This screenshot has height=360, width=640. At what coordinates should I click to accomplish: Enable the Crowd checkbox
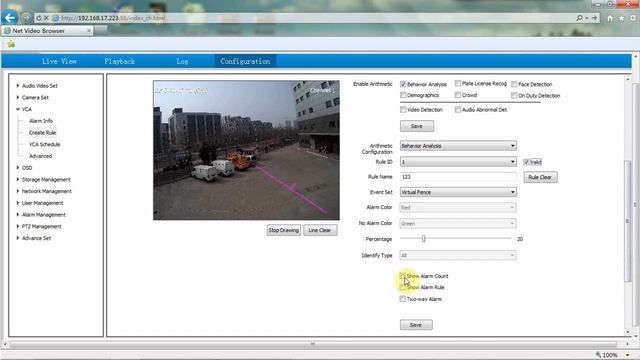point(458,95)
